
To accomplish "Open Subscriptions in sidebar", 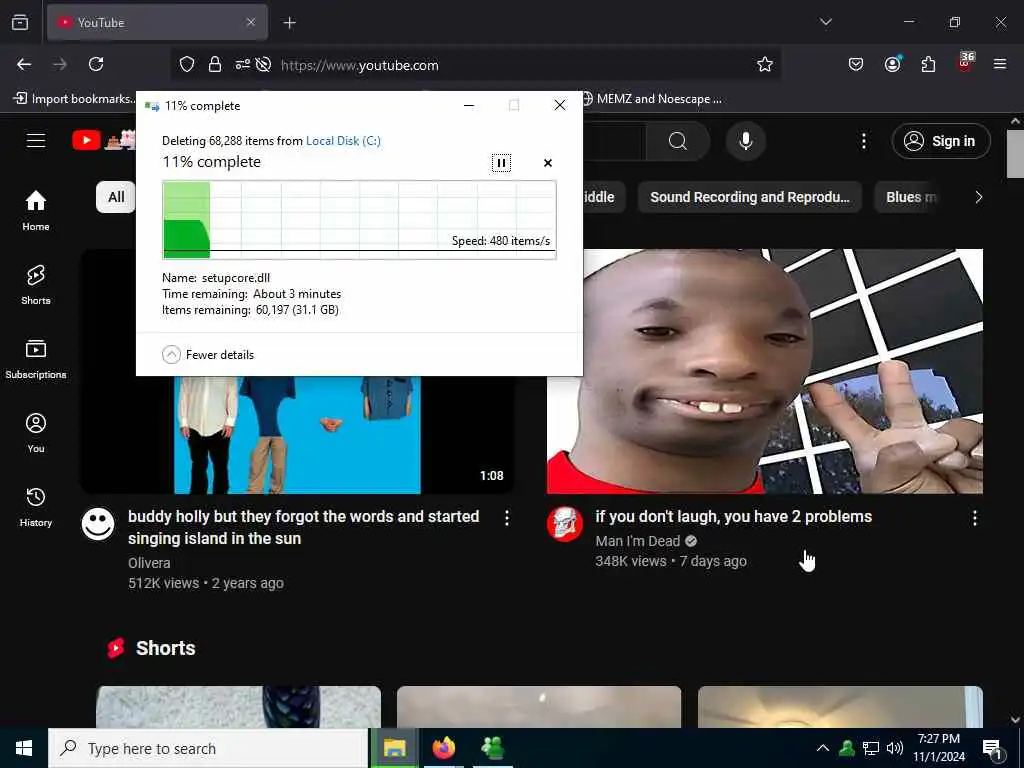I will coord(36,359).
